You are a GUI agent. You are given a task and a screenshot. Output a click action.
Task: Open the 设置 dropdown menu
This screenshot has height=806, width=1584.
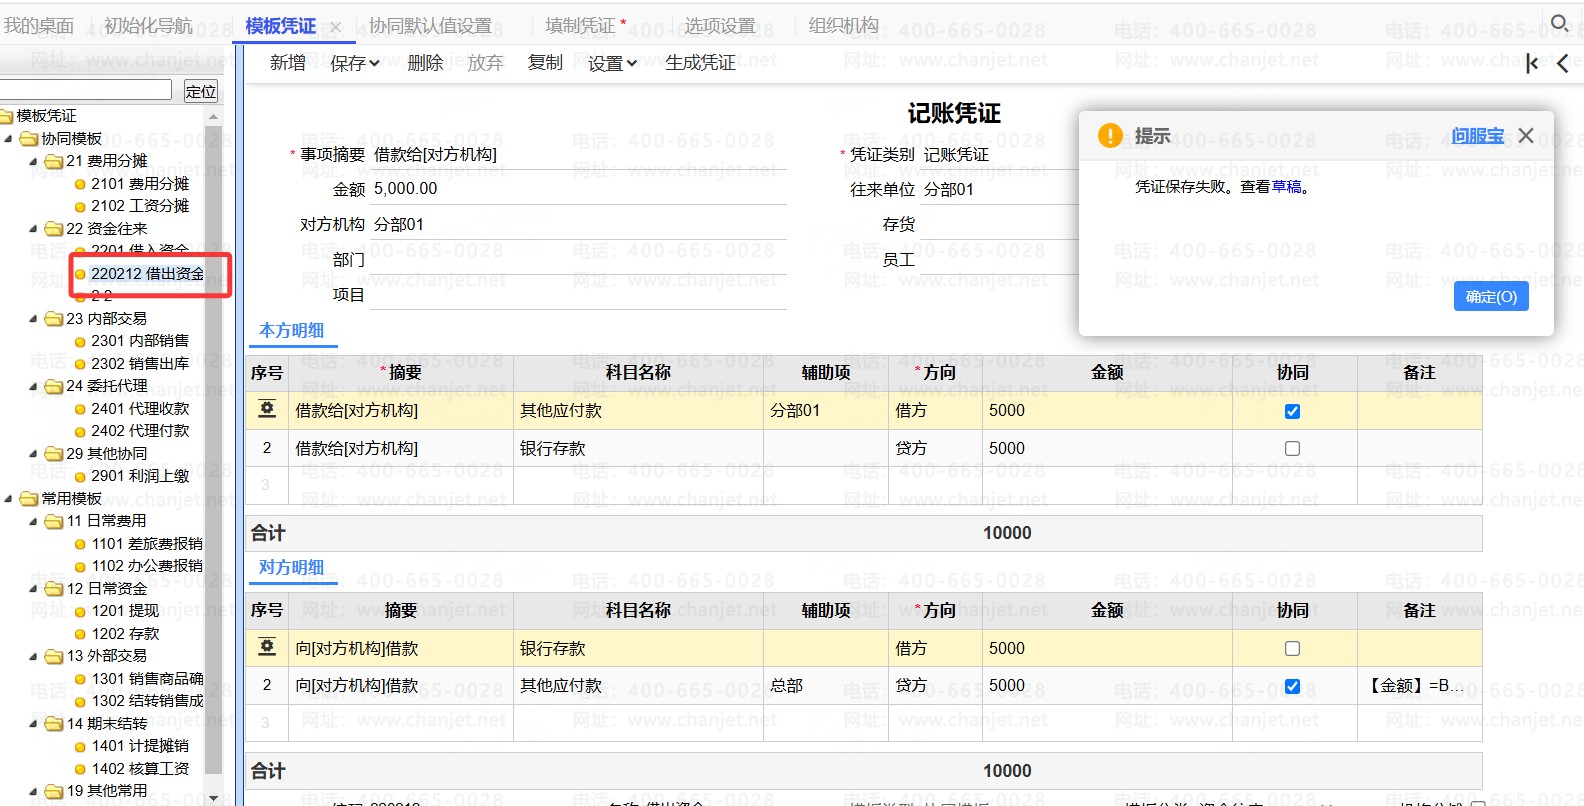(612, 63)
